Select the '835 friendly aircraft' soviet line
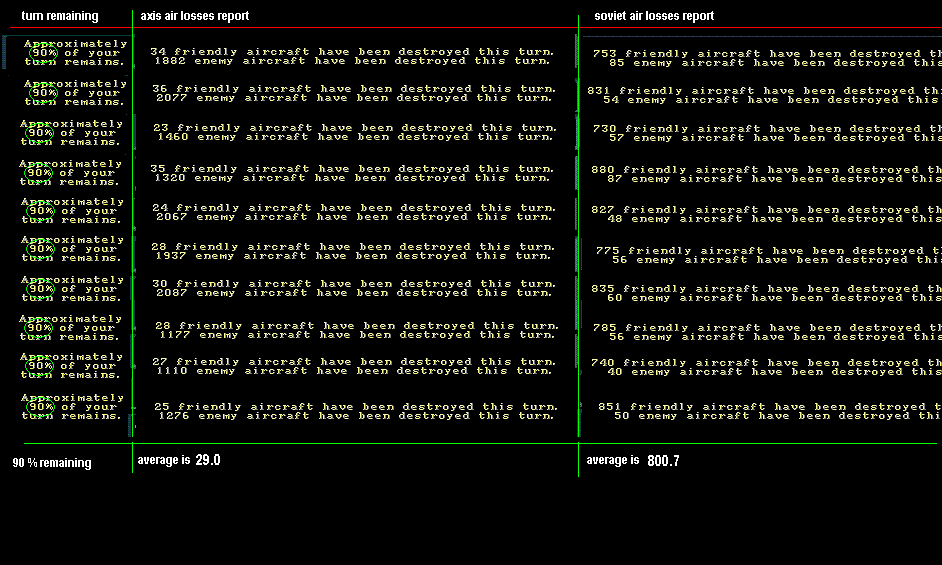This screenshot has height=565, width=942. [766, 289]
